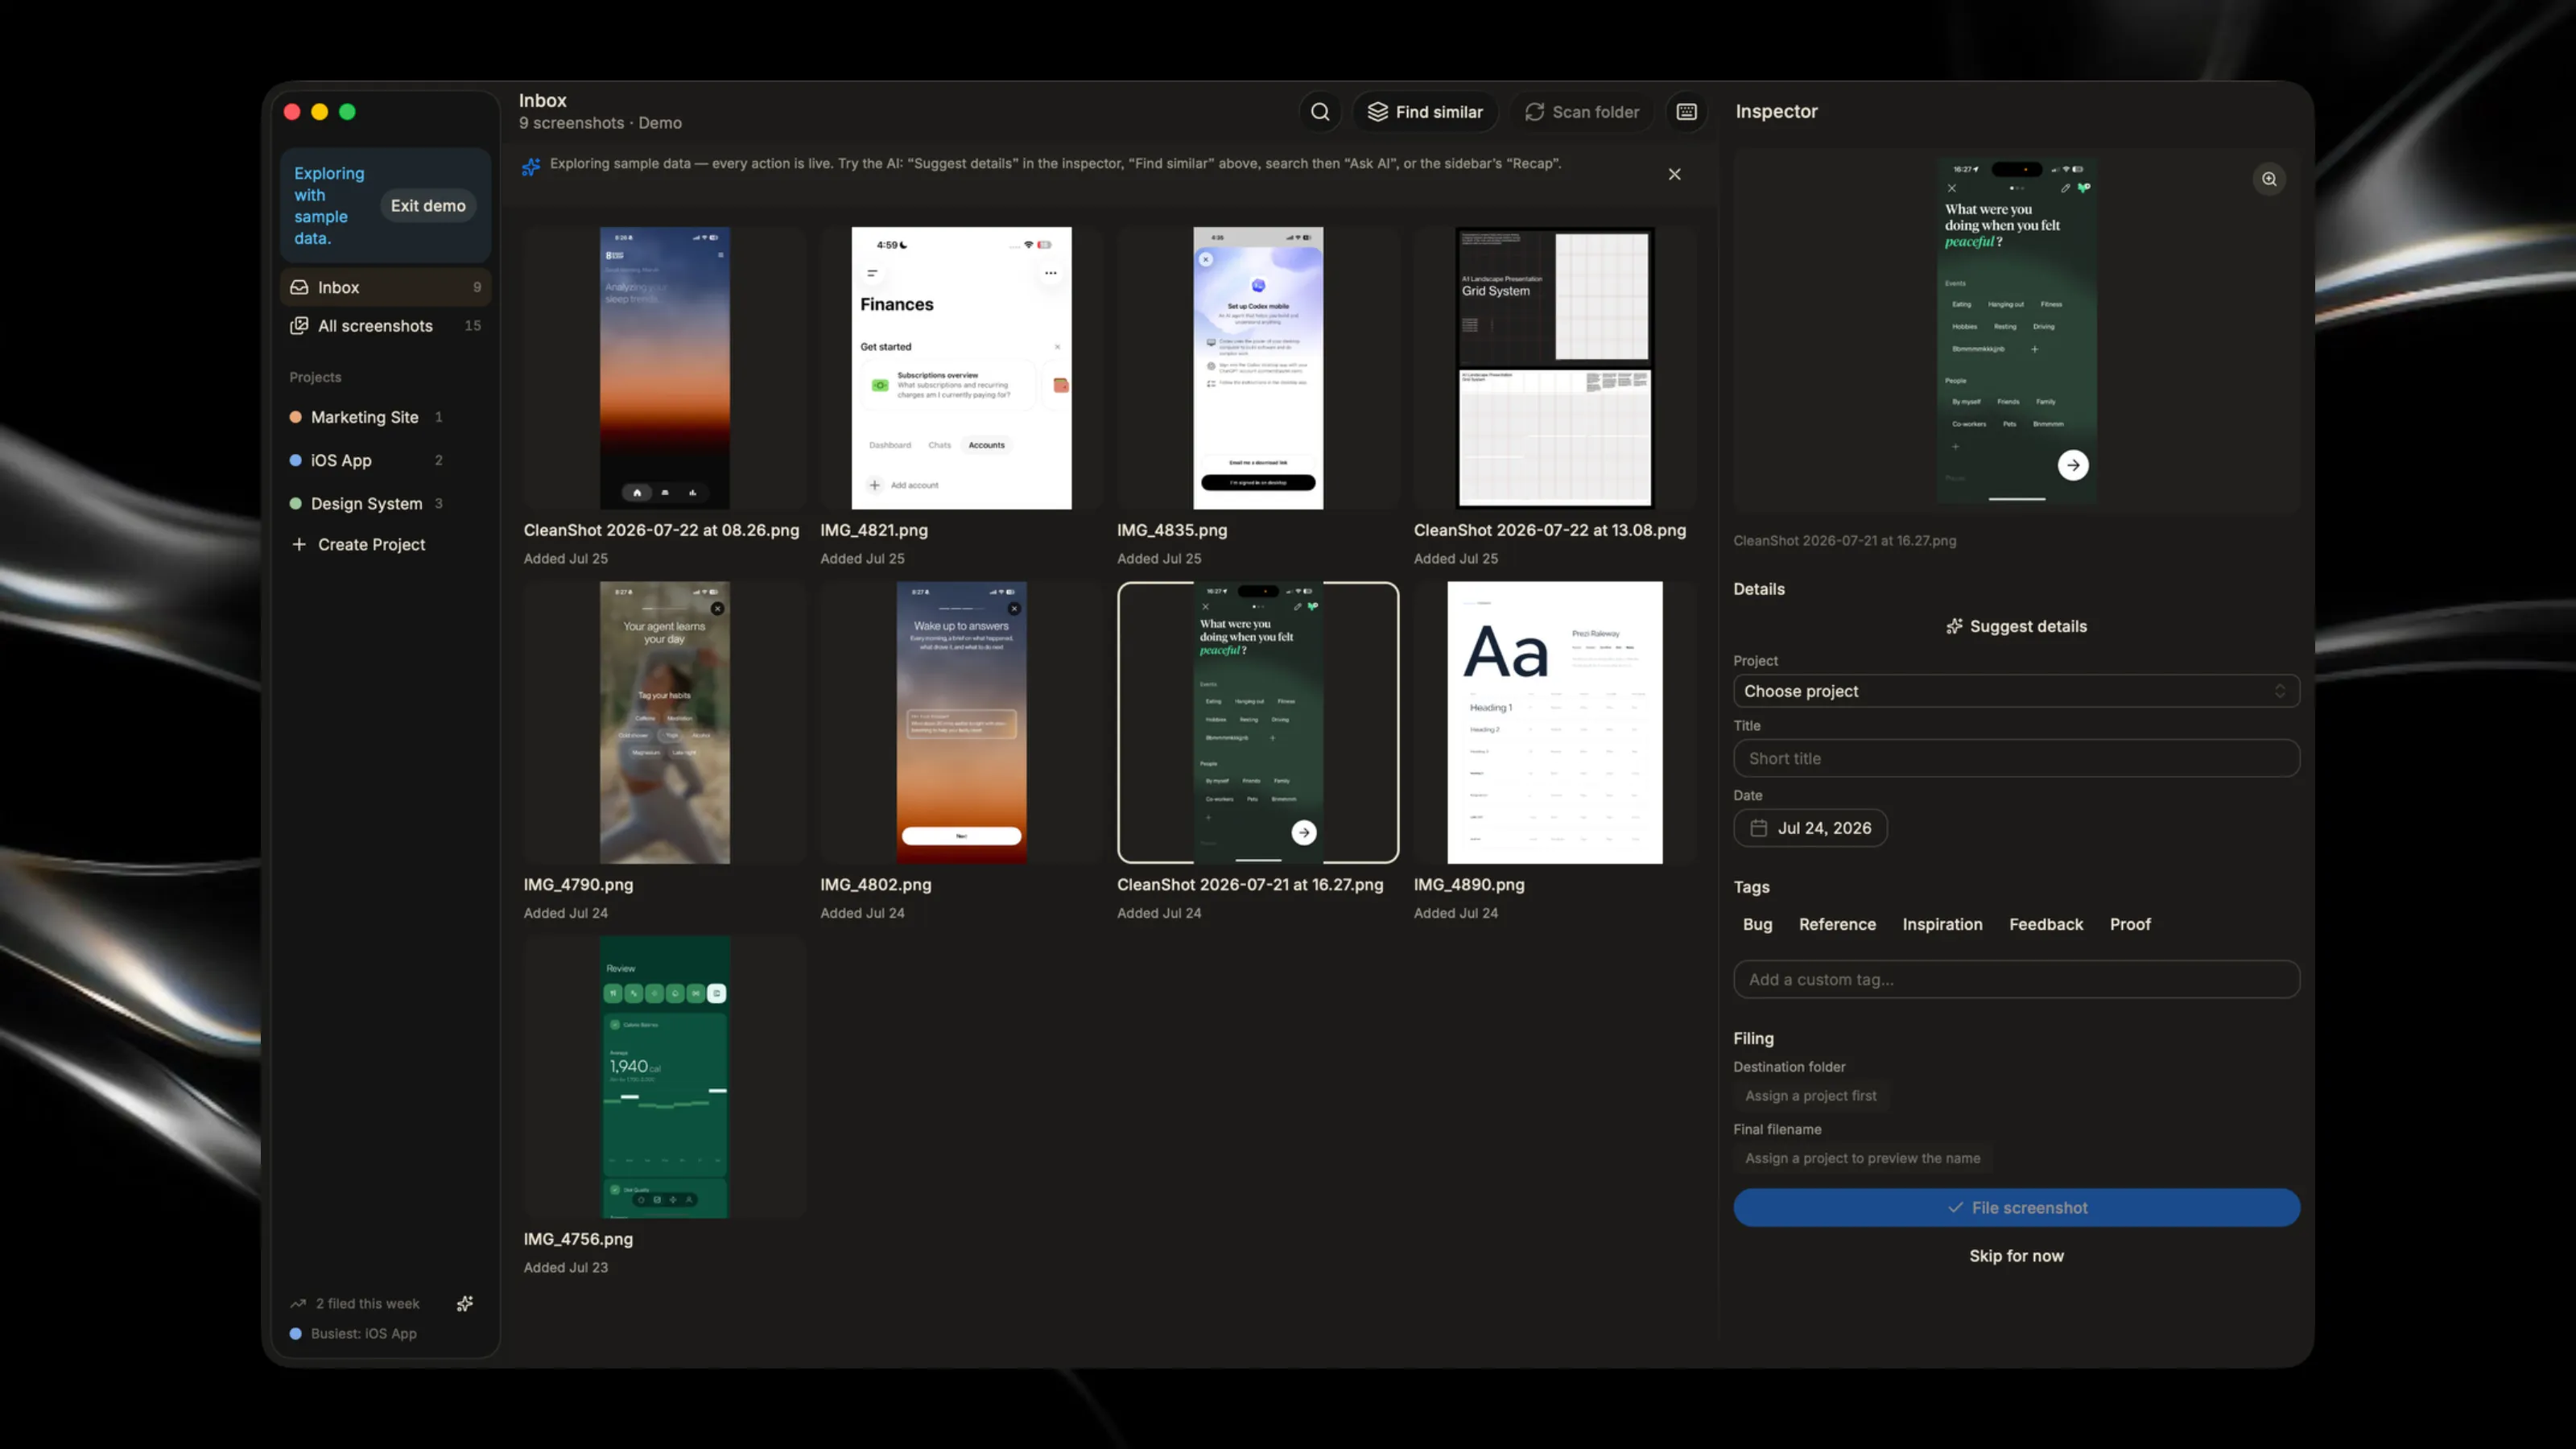Image resolution: width=2576 pixels, height=1449 pixels.
Task: Click Skip for now
Action: 2016,1256
